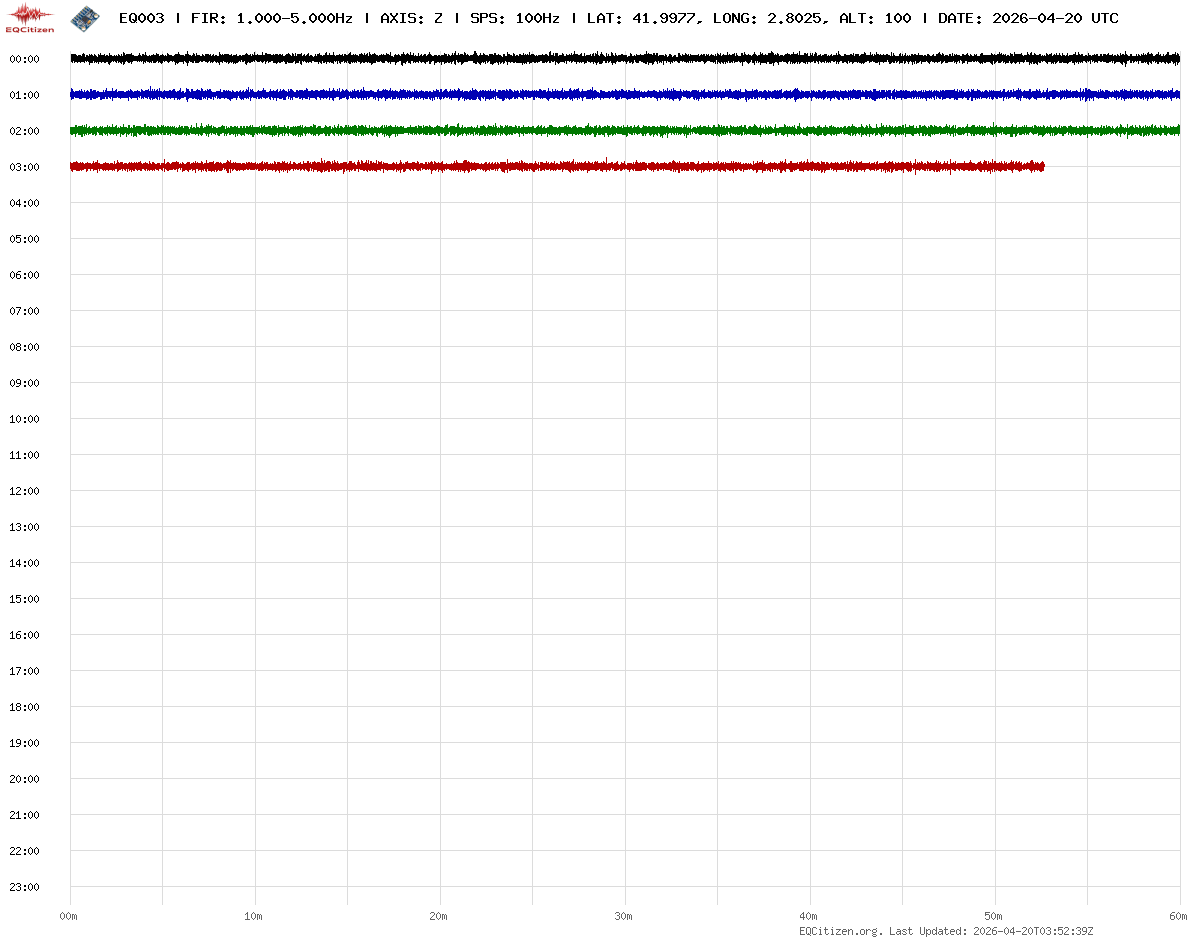Click the 50m minute axis label
1200x940 pixels.
click(x=994, y=916)
